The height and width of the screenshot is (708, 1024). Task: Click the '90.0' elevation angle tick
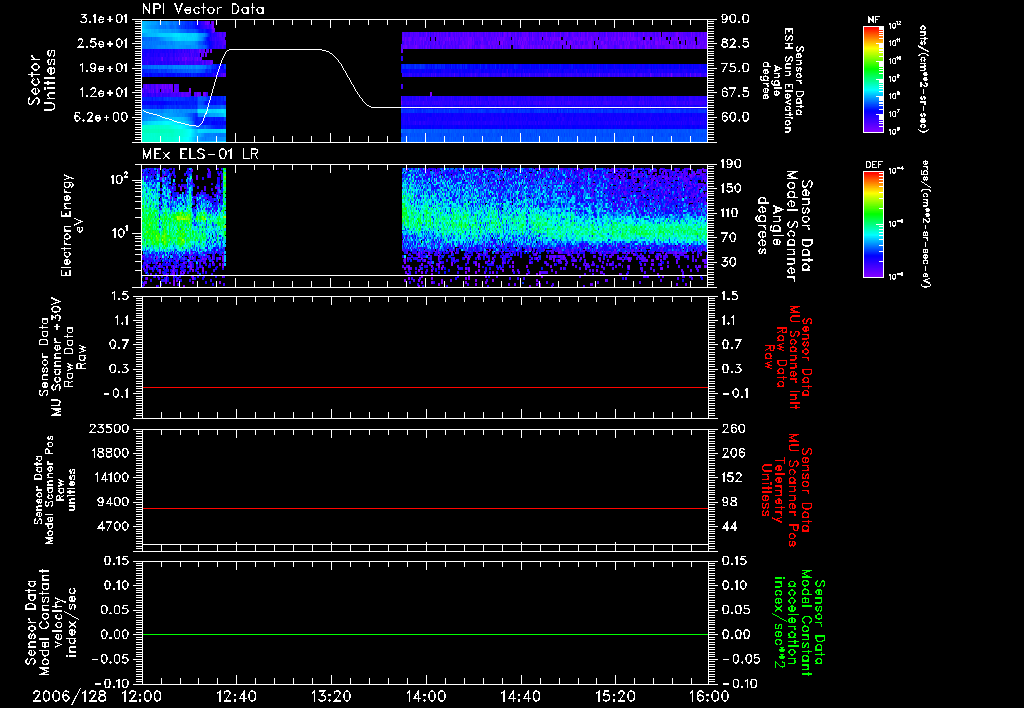[x=736, y=19]
